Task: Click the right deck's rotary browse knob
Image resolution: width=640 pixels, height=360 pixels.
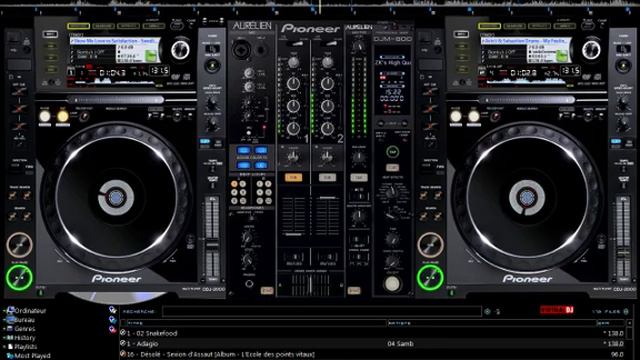Action: click(x=591, y=50)
